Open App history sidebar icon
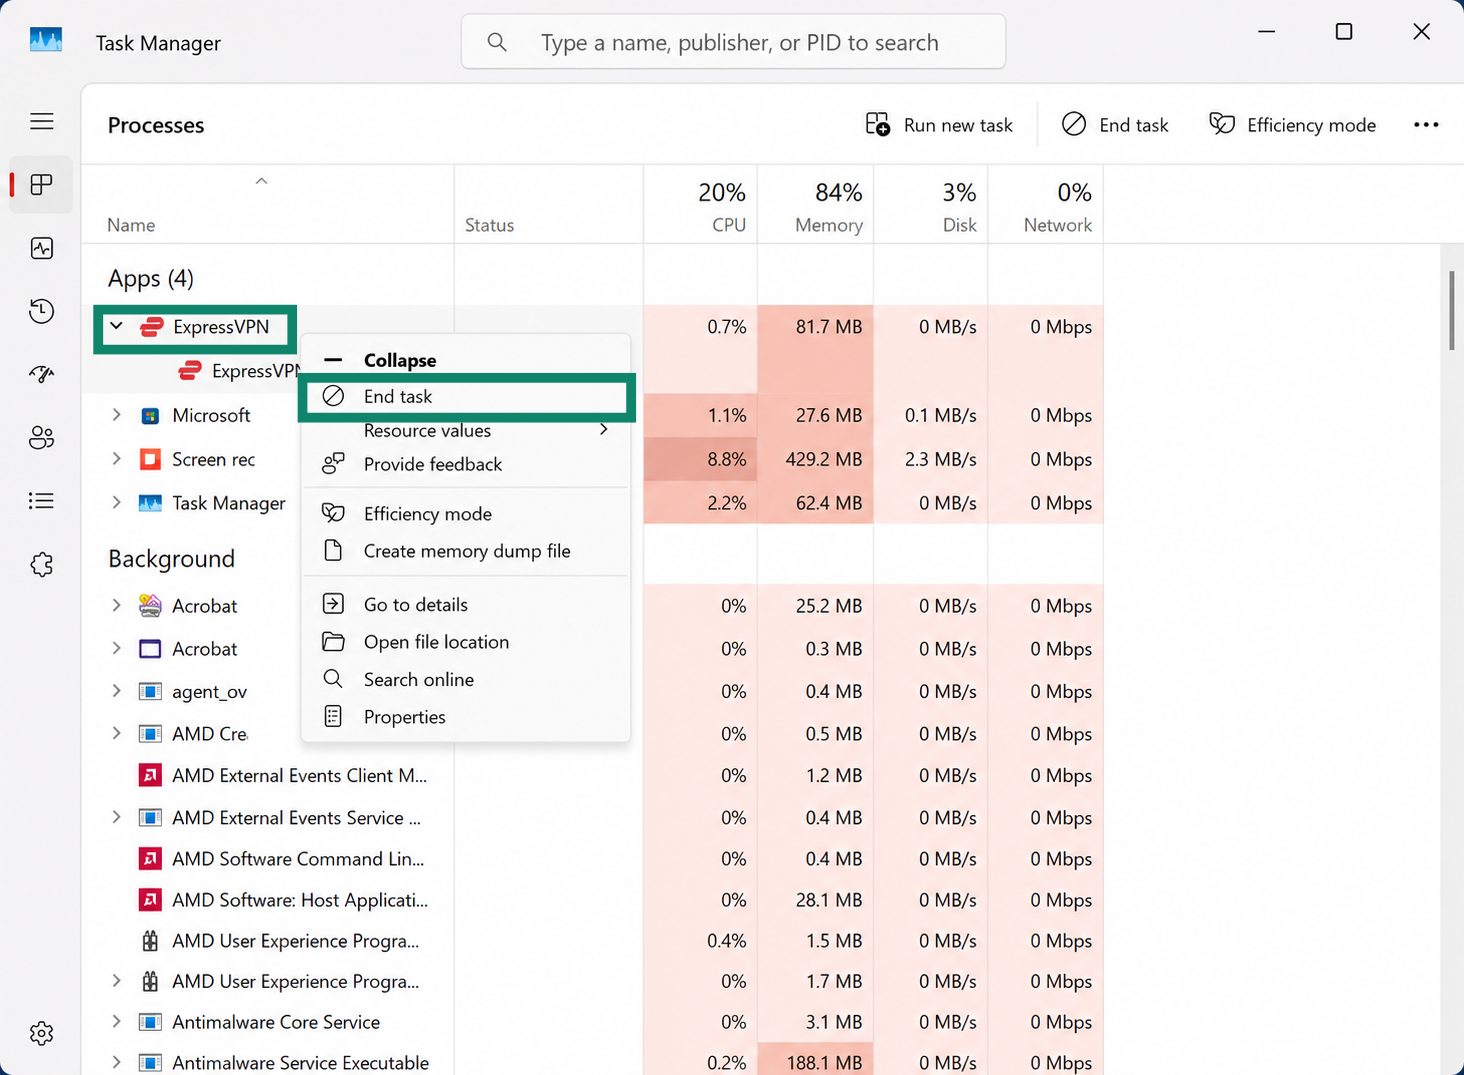Viewport: 1464px width, 1075px height. coord(42,311)
